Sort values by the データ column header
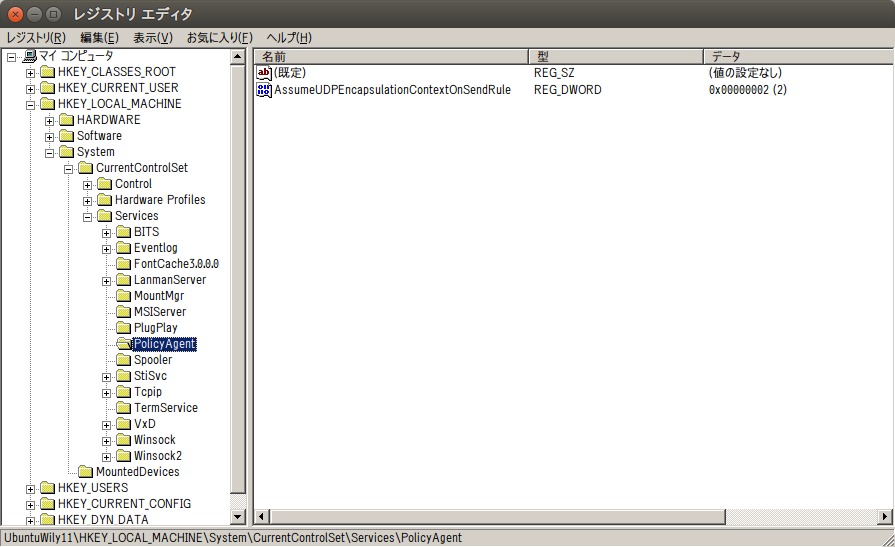Viewport: 895px width, 547px height. 799,57
